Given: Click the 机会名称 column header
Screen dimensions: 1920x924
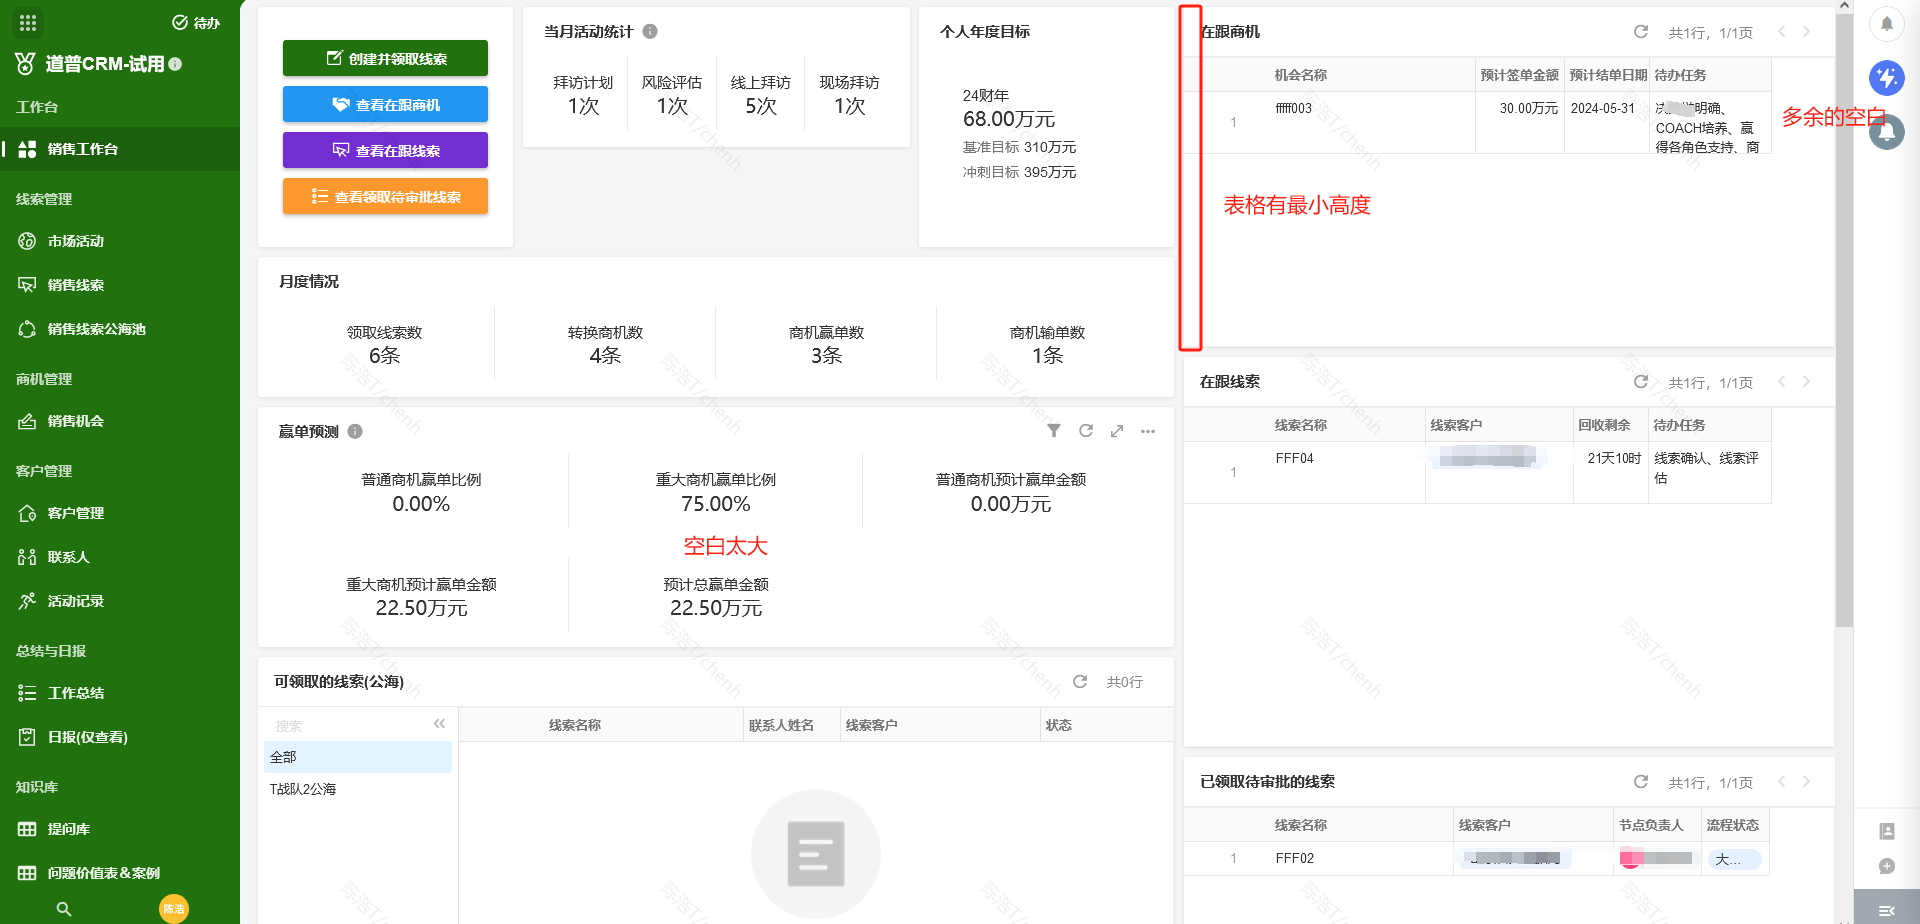Looking at the screenshot, I should 1301,75.
